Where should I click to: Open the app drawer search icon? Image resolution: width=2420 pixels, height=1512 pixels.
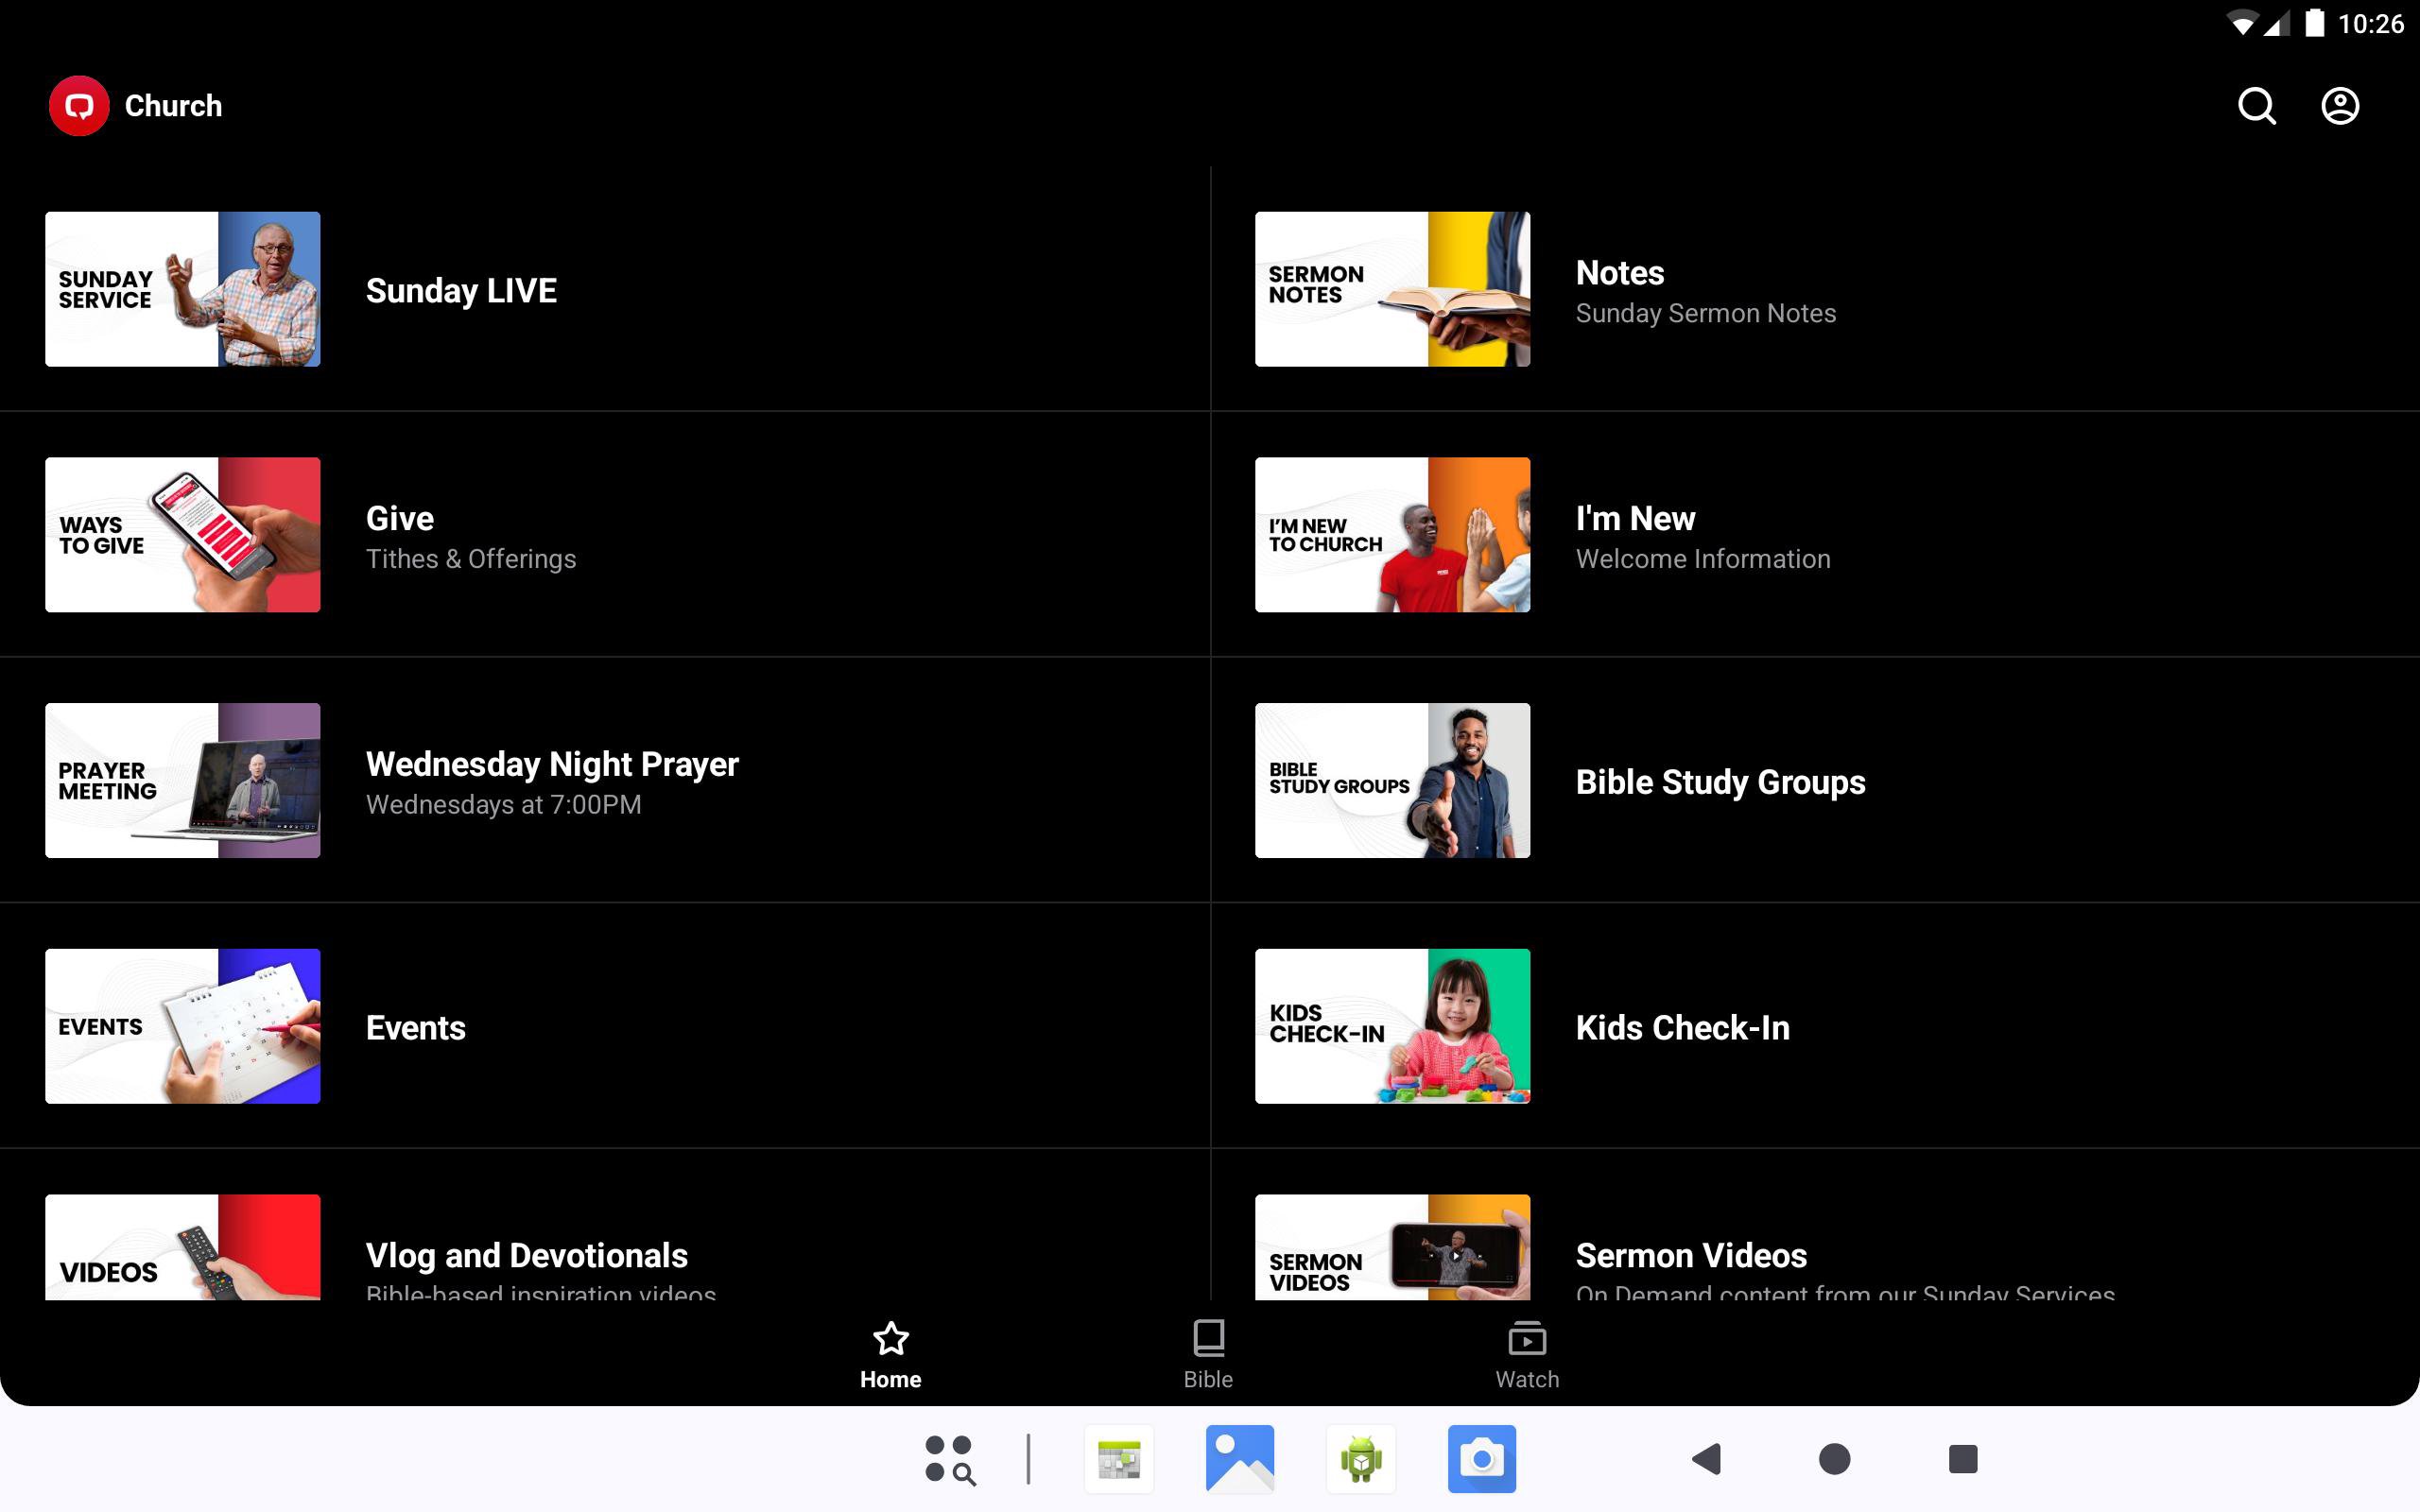[x=949, y=1459]
